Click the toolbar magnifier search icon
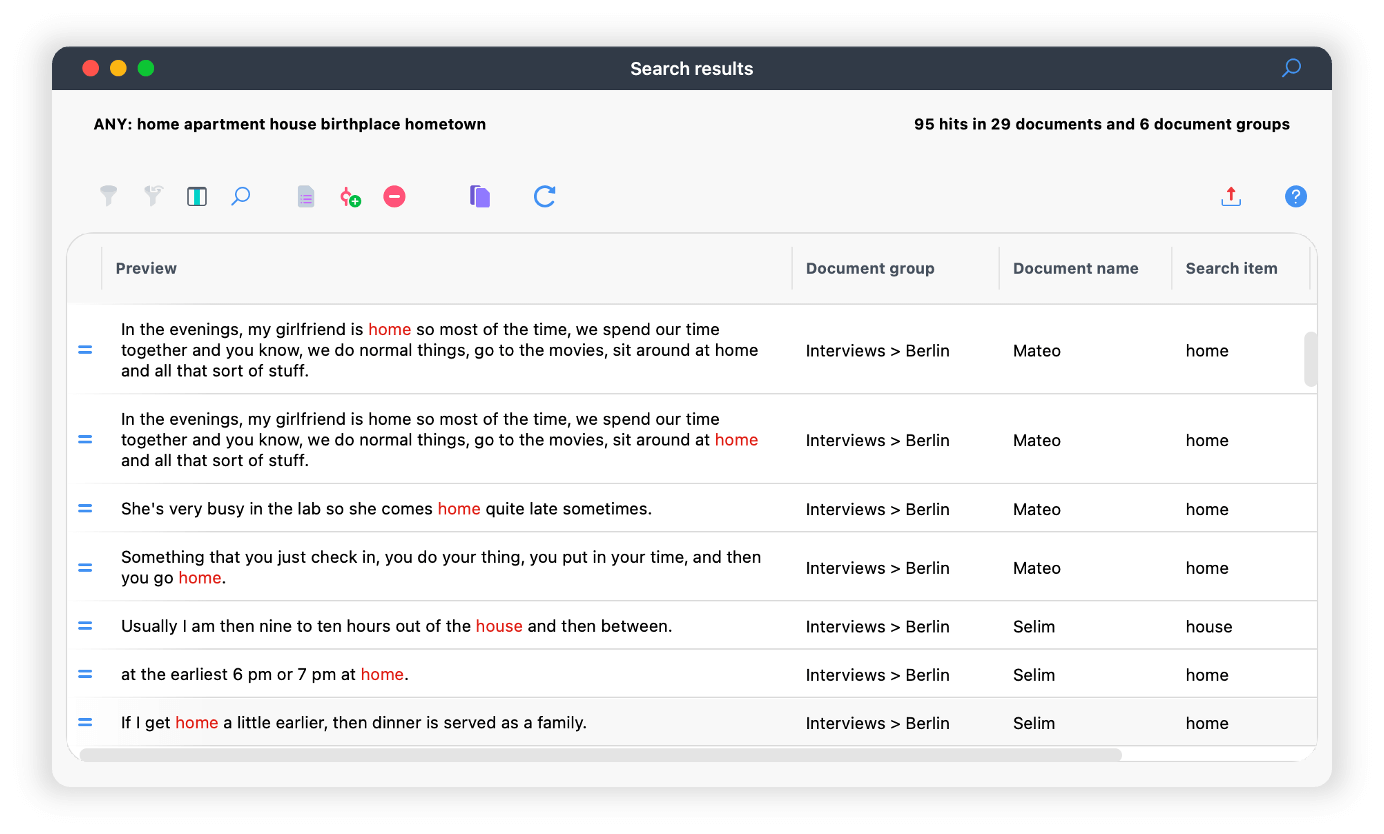The height and width of the screenshot is (834, 1384). tap(241, 196)
